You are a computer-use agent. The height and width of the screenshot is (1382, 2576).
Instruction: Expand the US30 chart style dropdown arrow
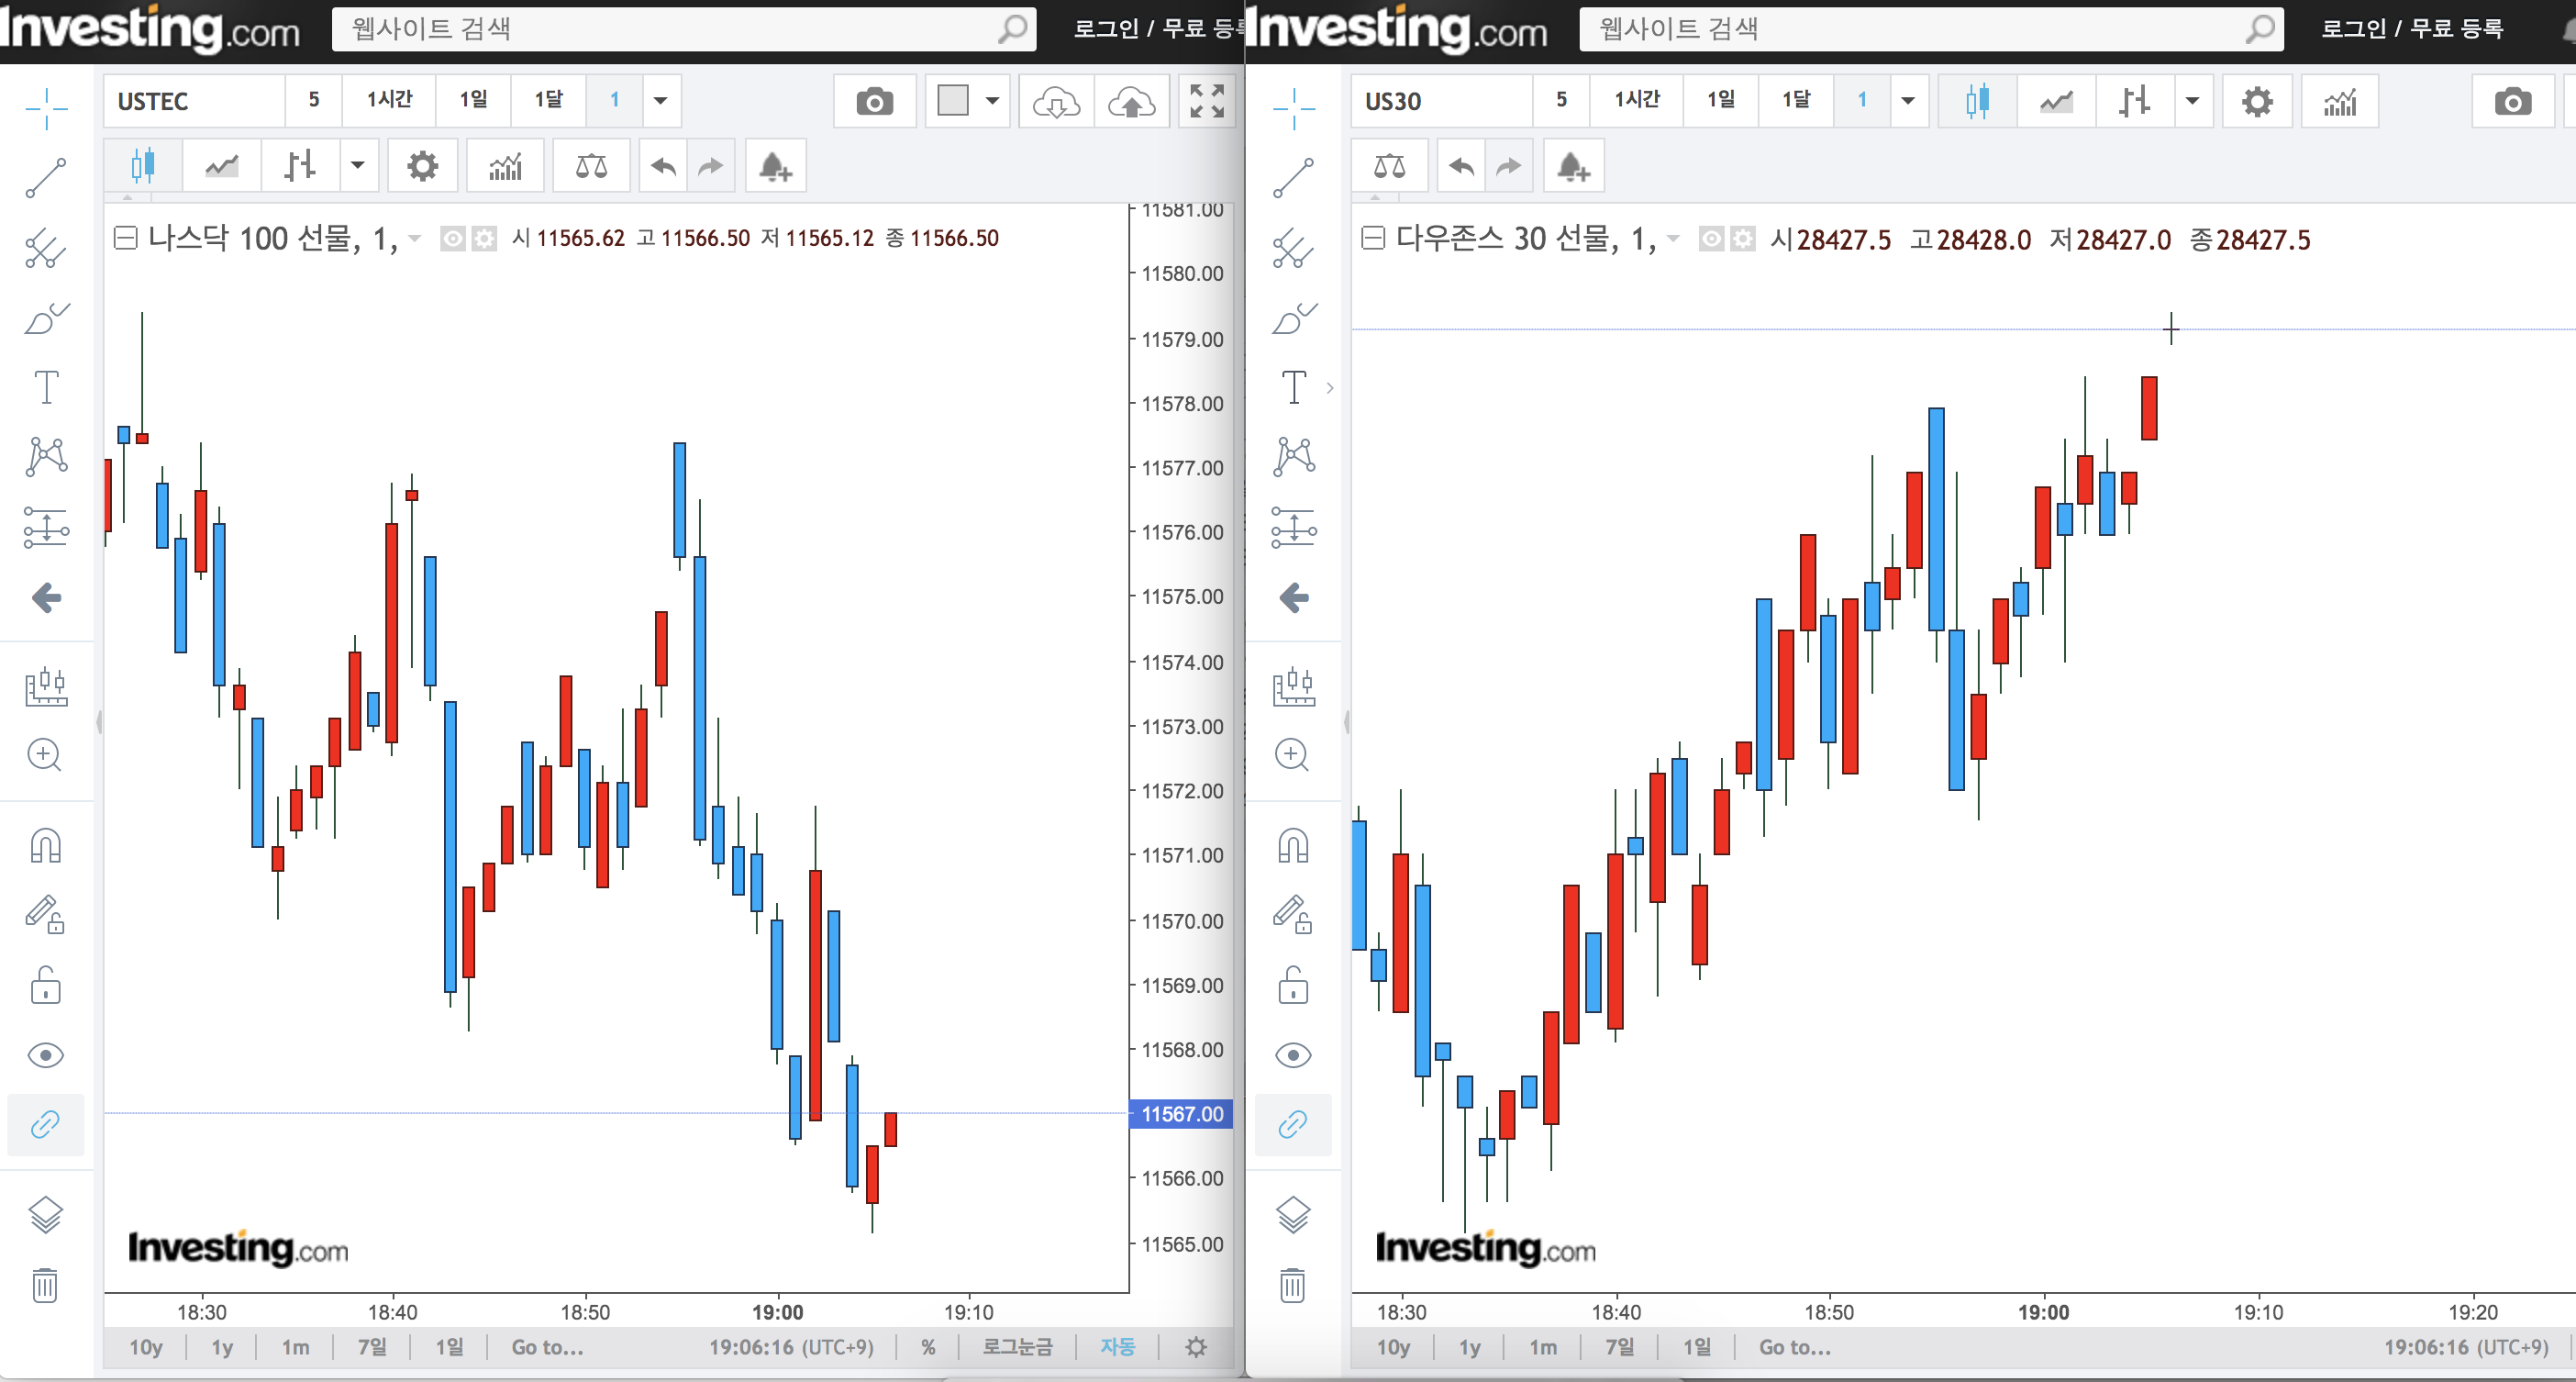[x=2192, y=101]
